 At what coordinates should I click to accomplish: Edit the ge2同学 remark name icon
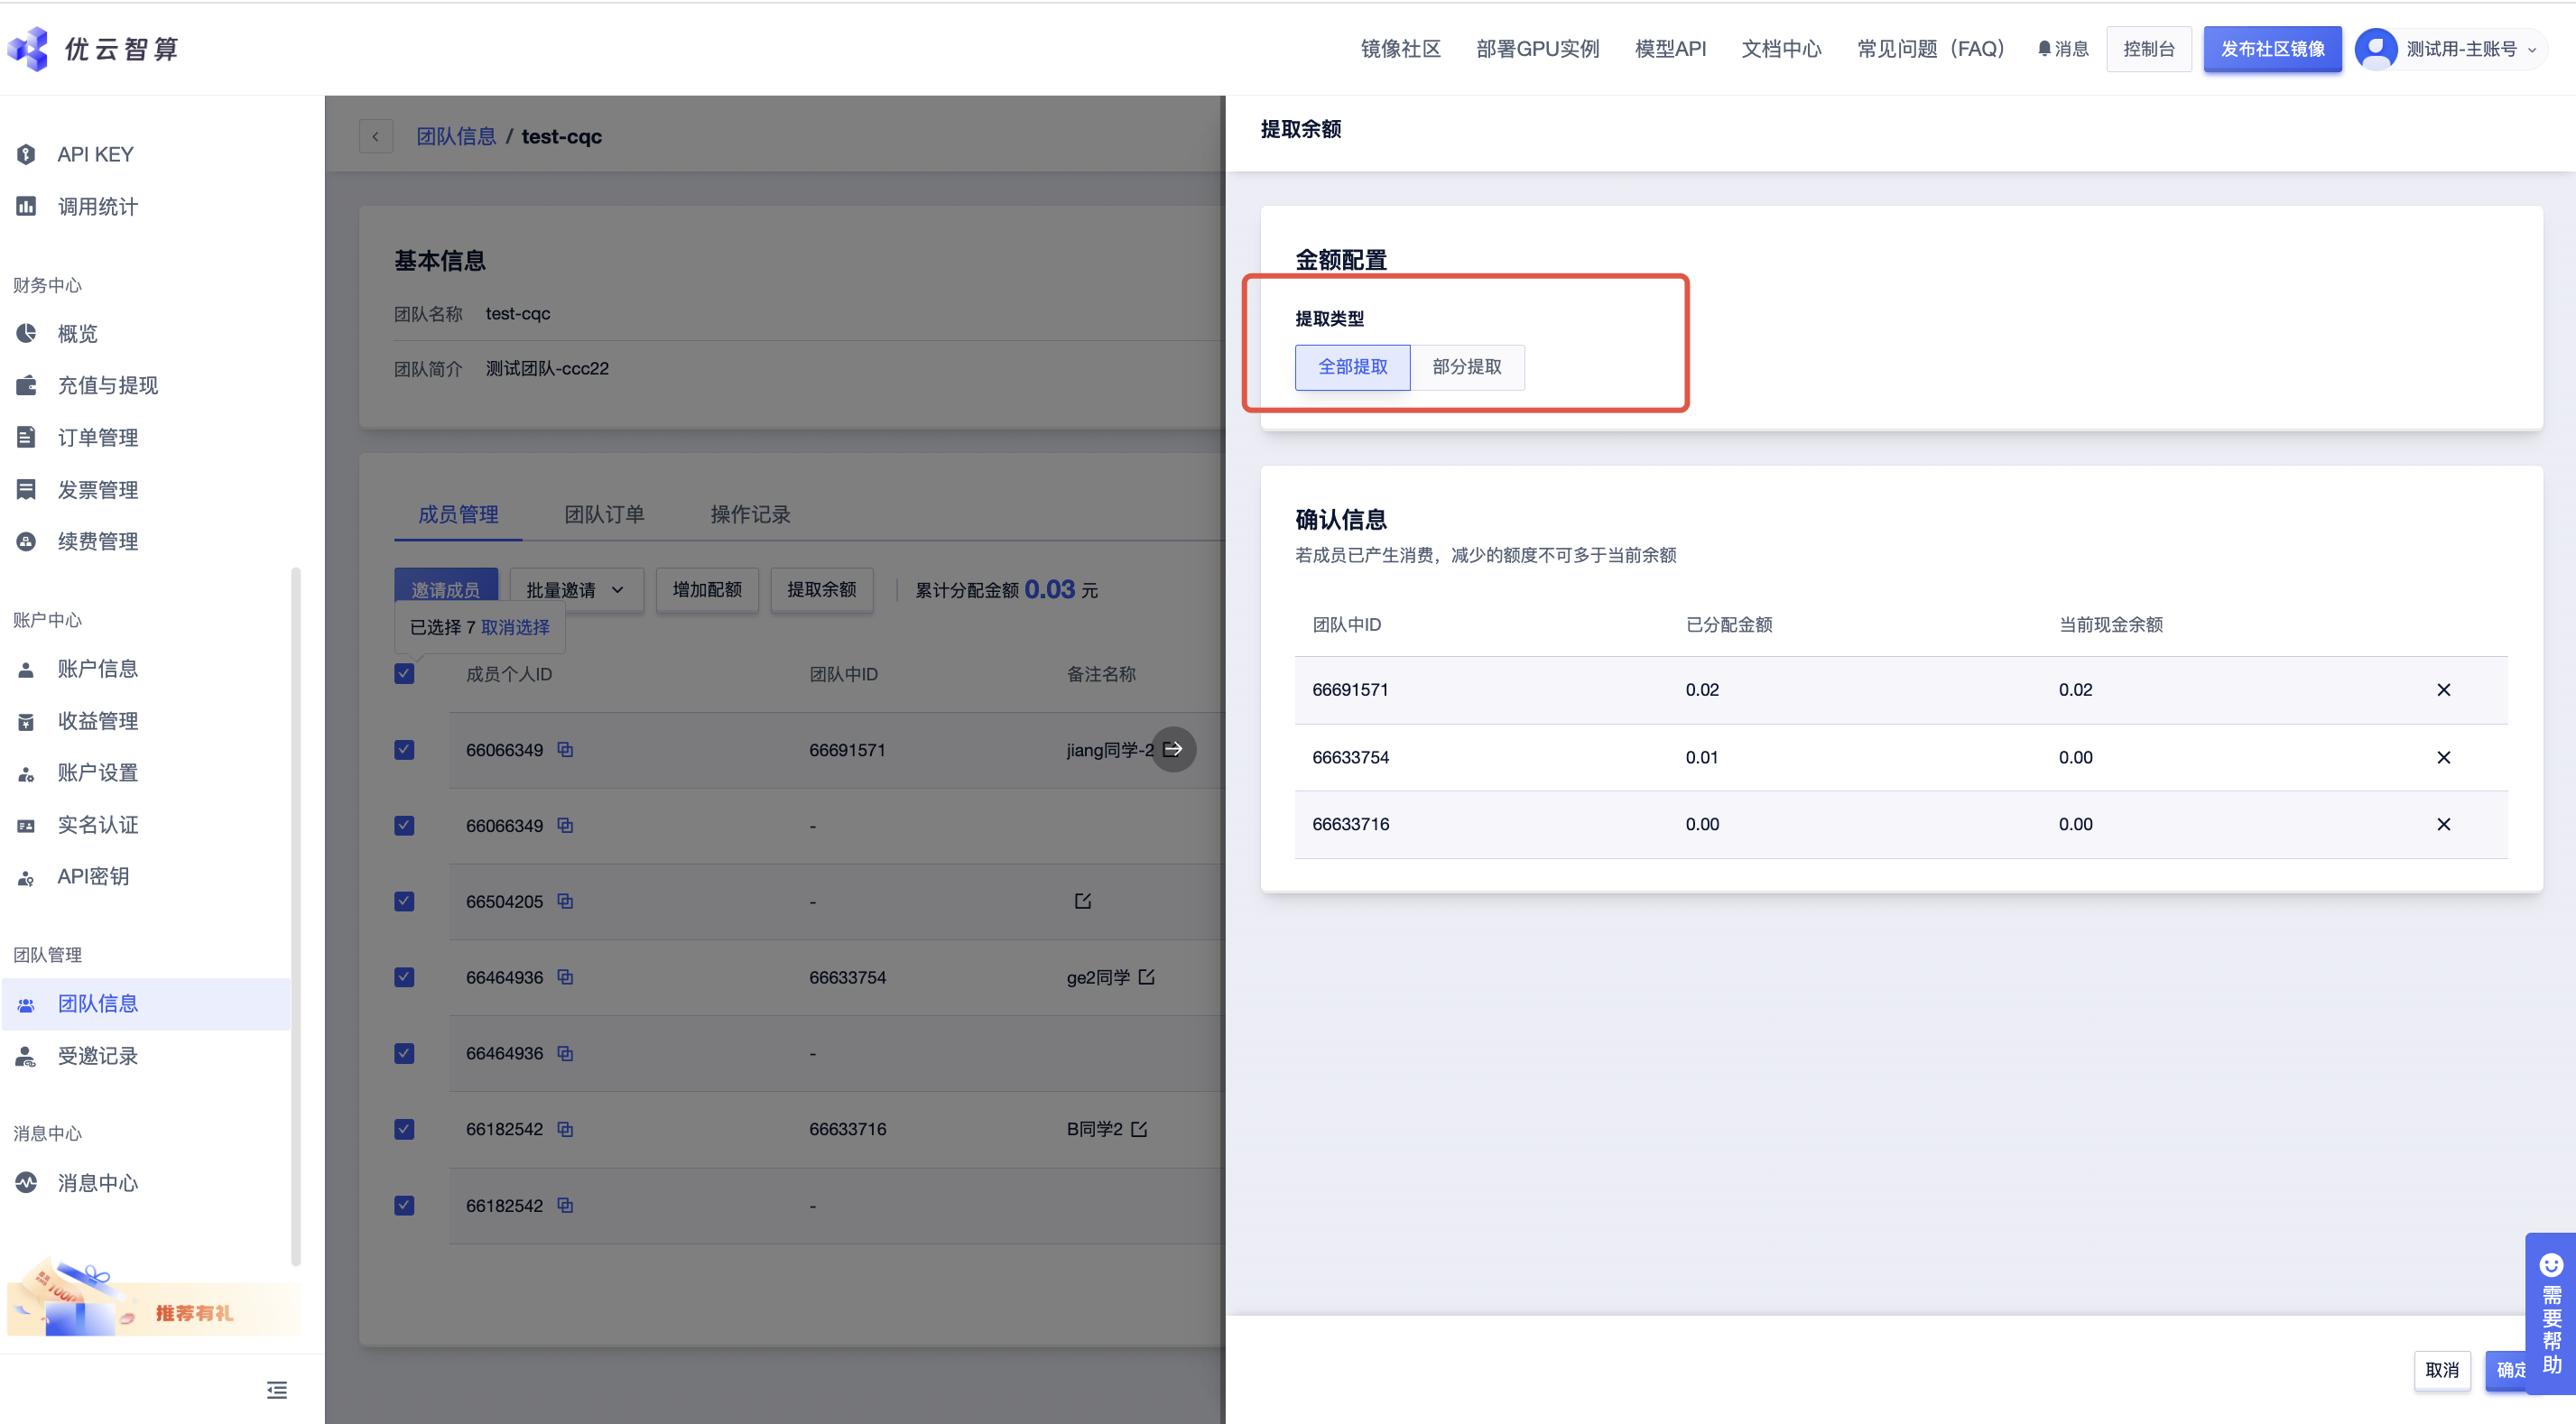point(1146,977)
